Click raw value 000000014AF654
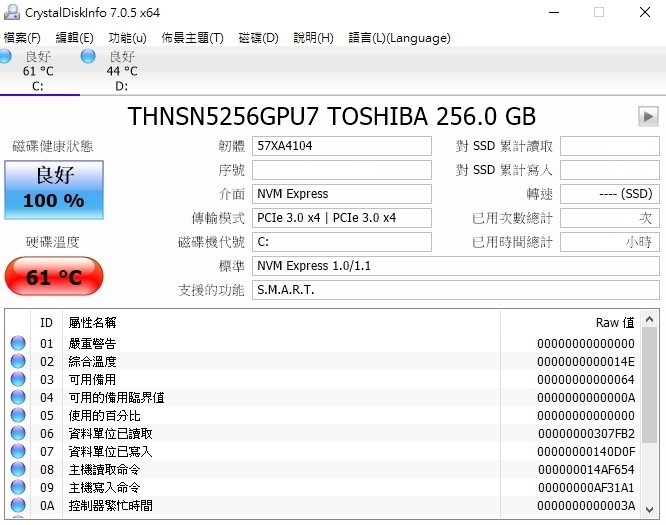Image resolution: width=666 pixels, height=525 pixels. pyautogui.click(x=586, y=470)
